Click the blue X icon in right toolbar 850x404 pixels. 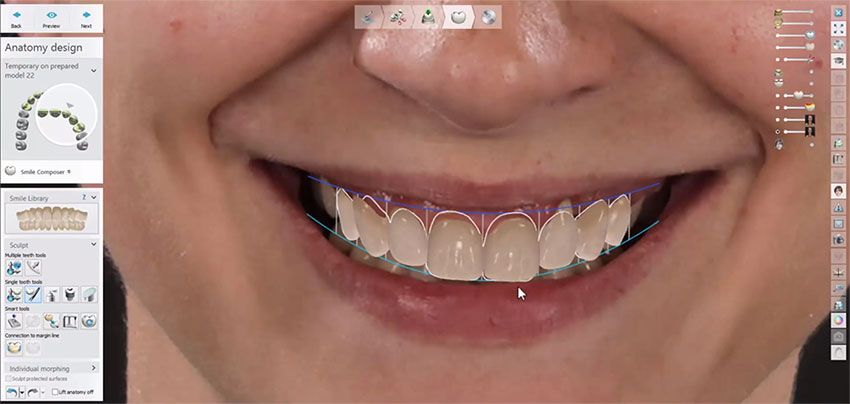pyautogui.click(x=838, y=12)
